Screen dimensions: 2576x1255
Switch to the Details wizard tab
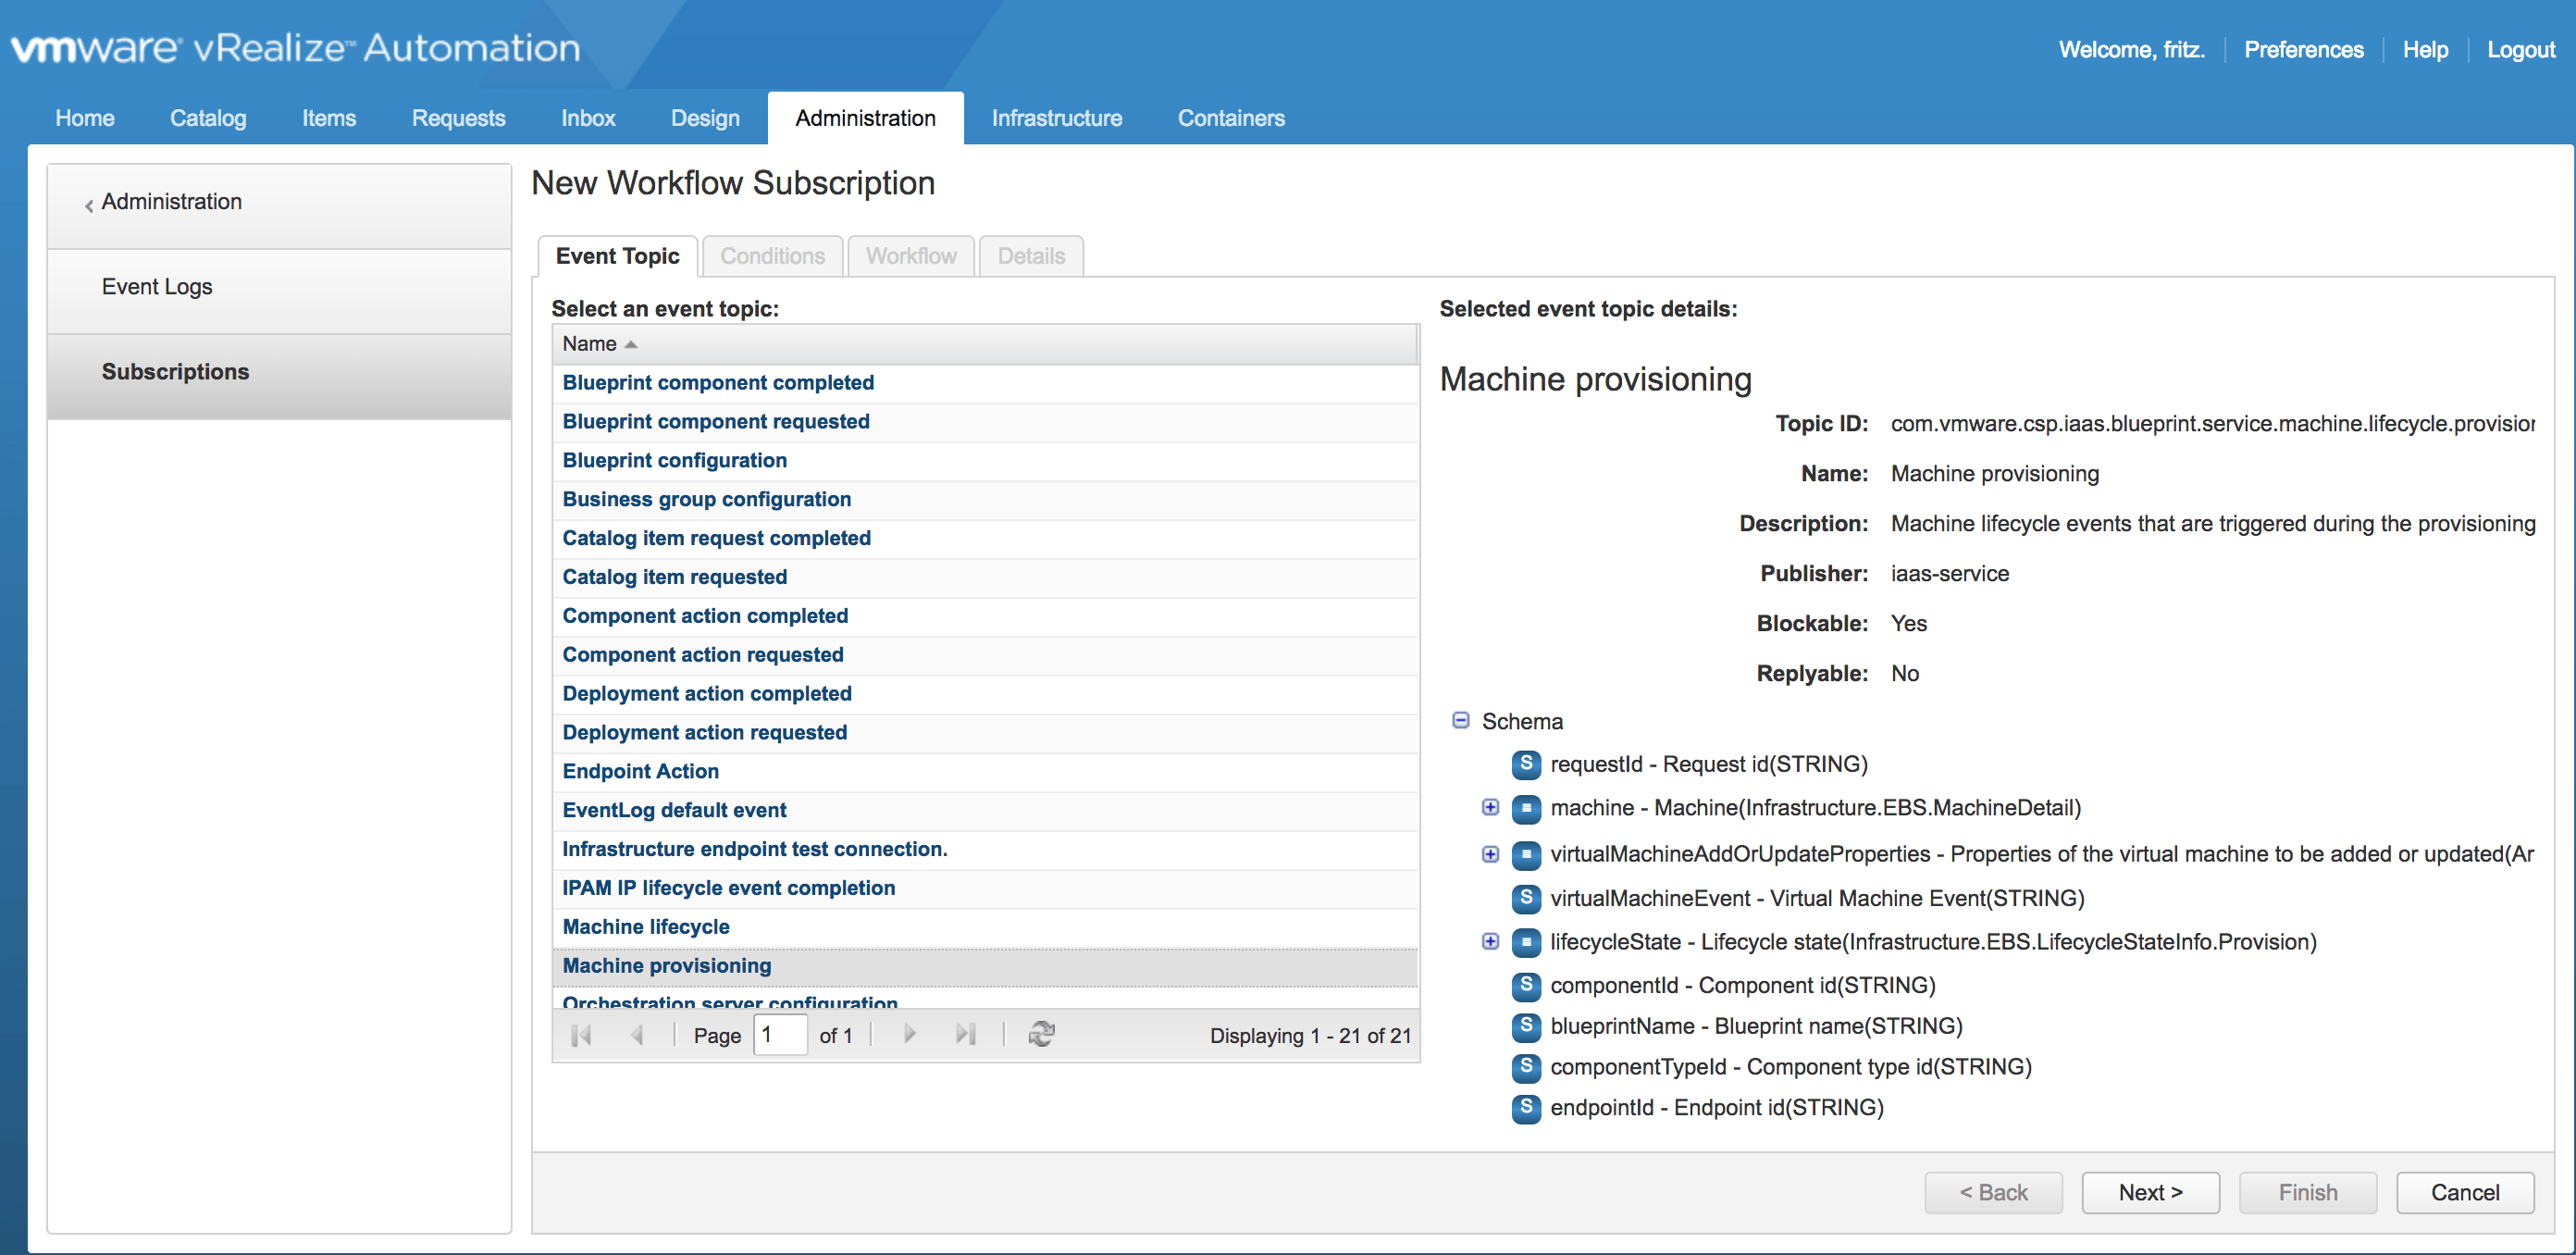point(1031,256)
